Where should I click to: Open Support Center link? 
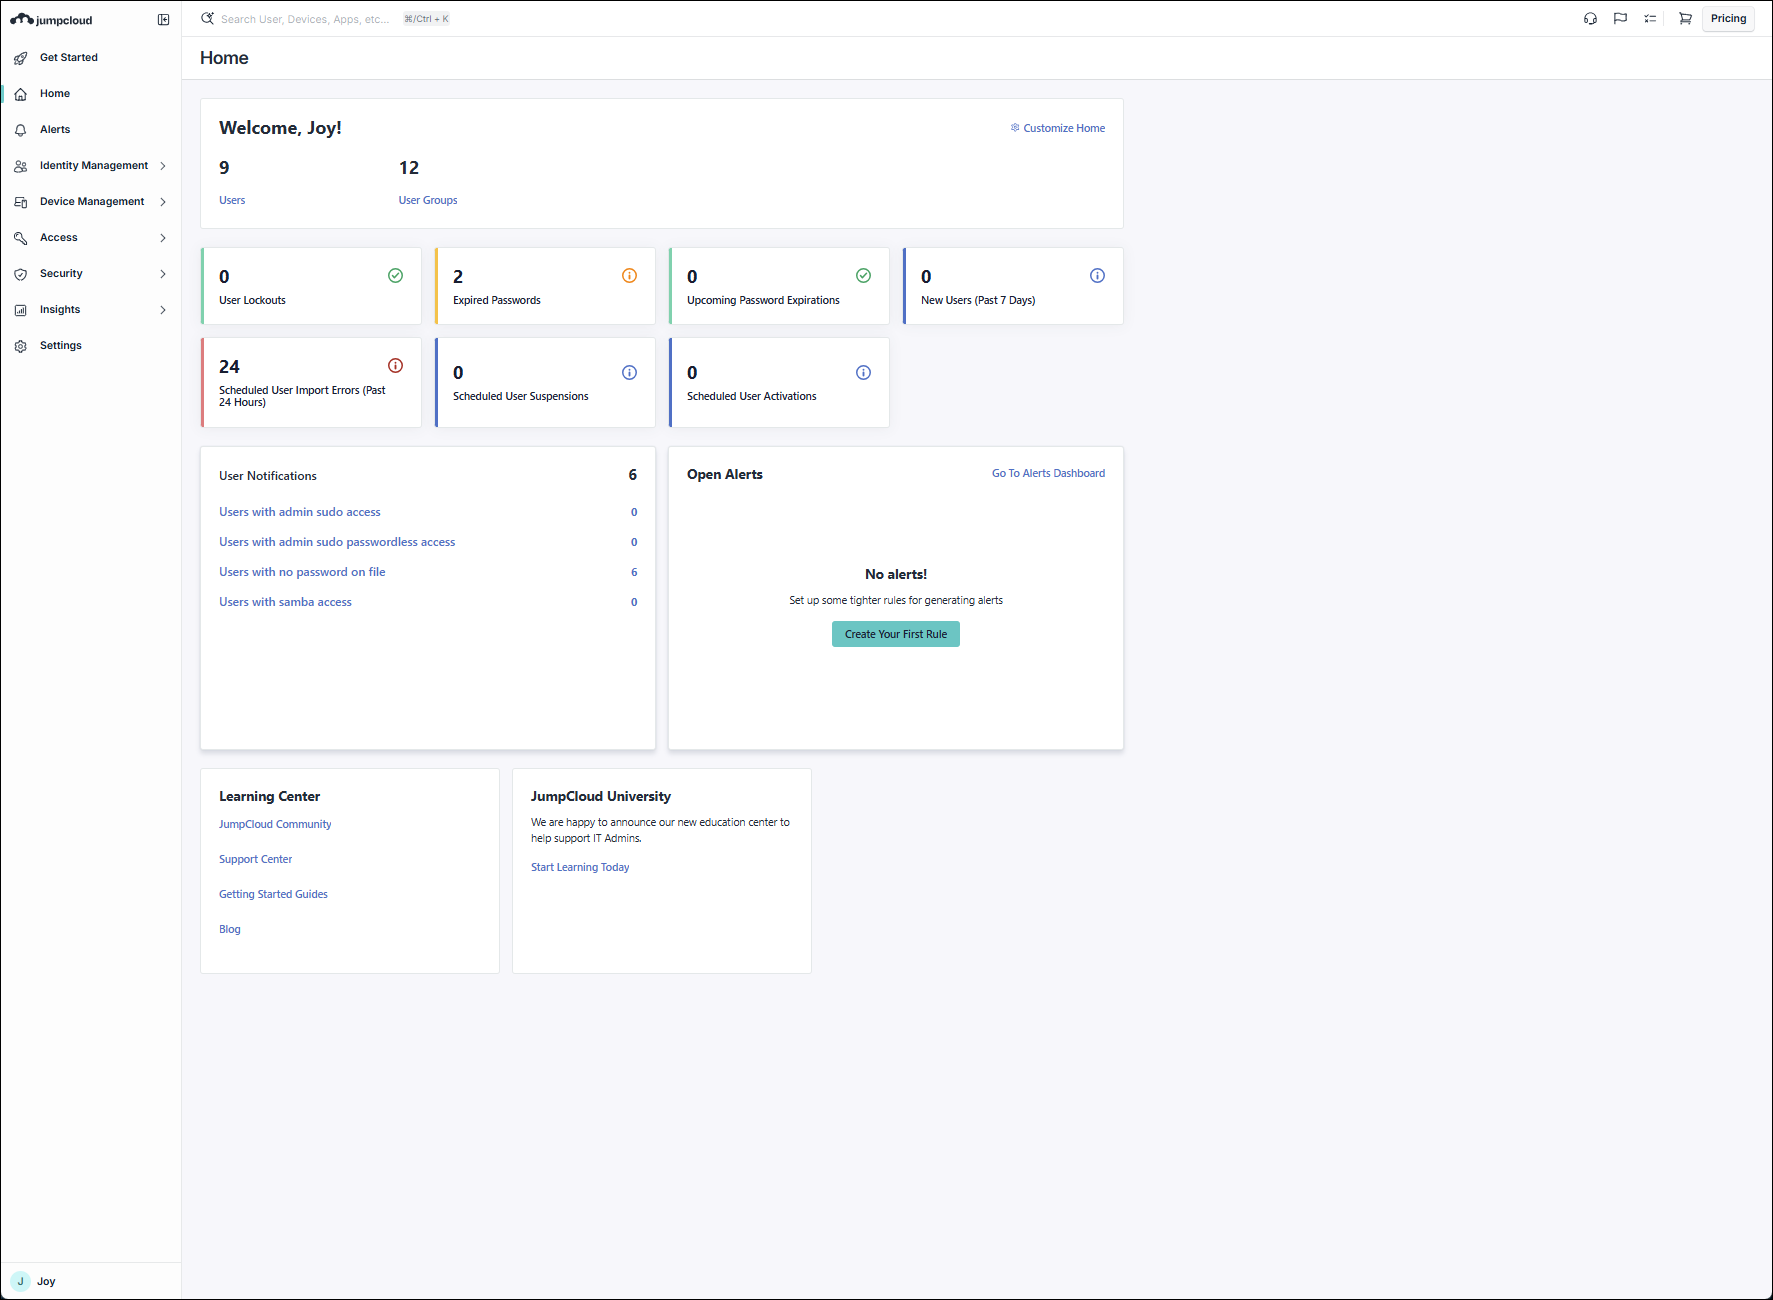pos(256,859)
